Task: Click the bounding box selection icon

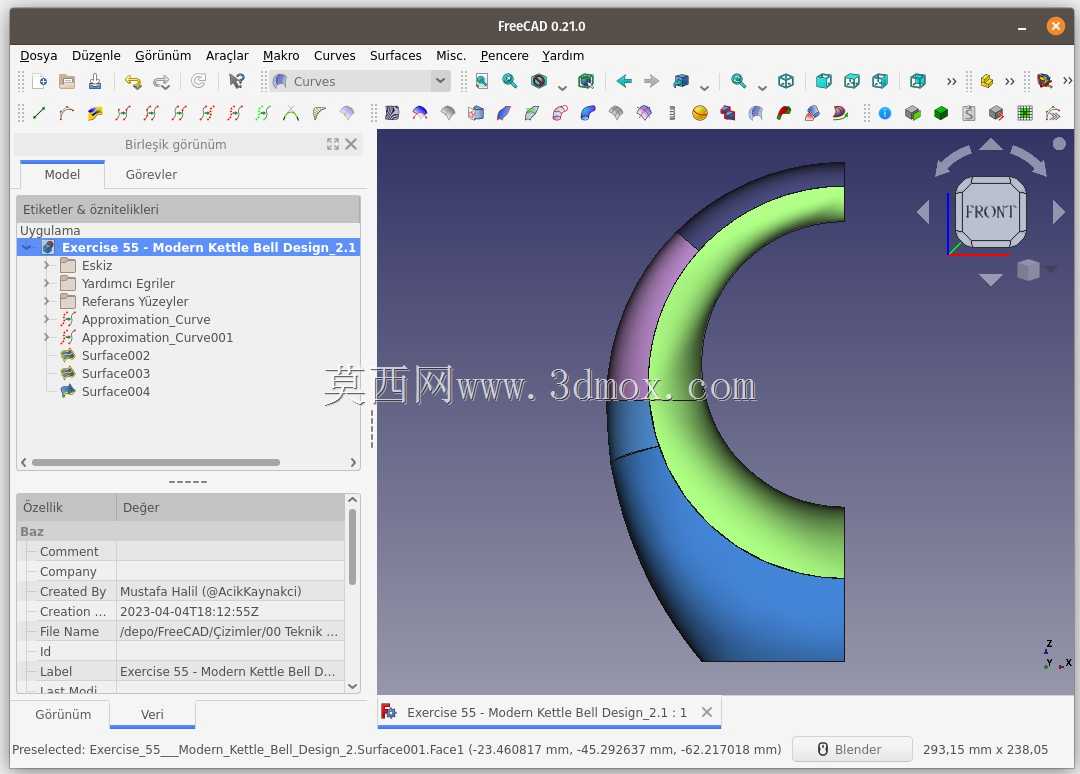Action: click(586, 81)
